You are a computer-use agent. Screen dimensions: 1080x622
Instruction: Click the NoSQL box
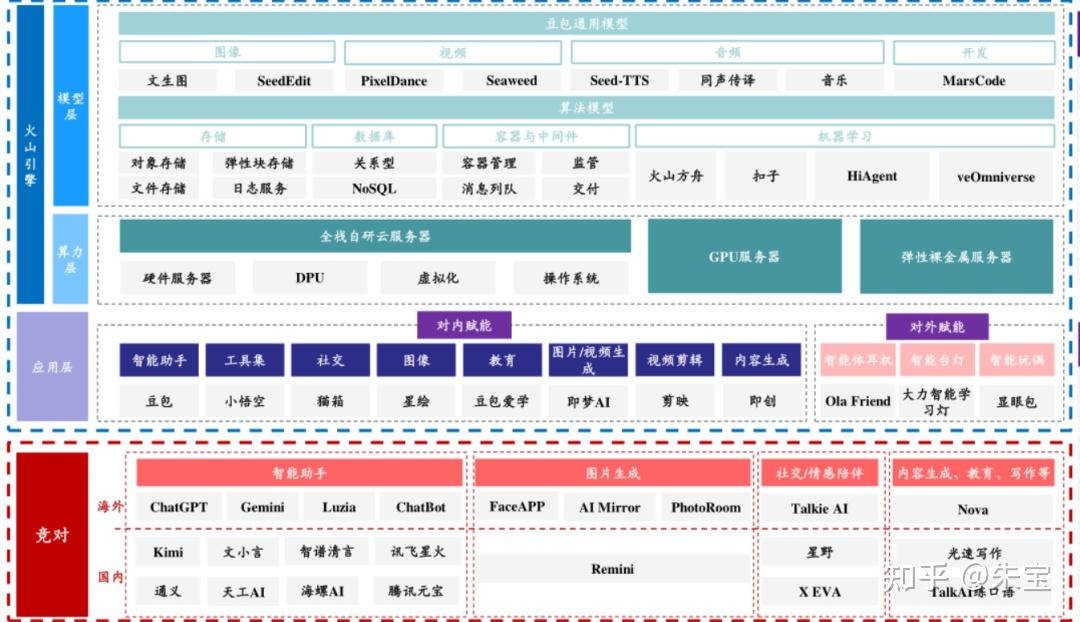coord(374,188)
